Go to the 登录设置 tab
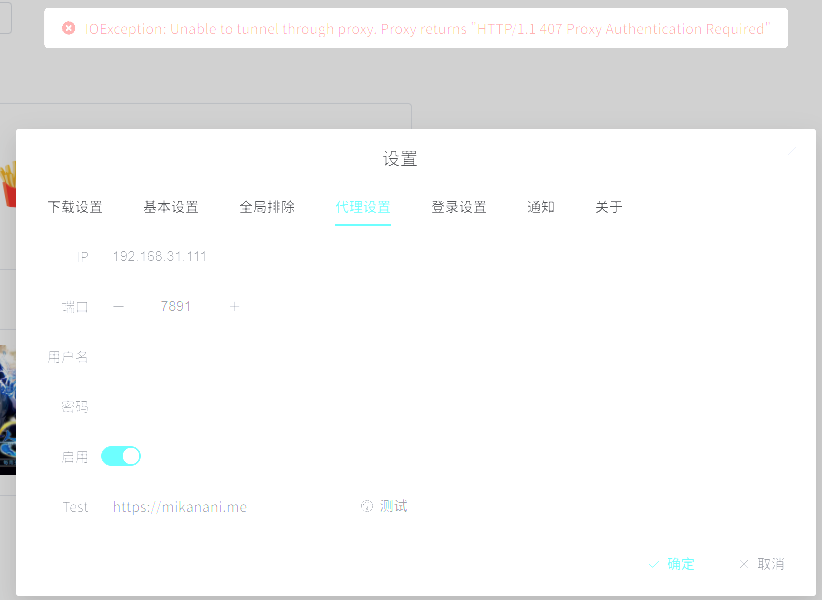 (x=459, y=207)
